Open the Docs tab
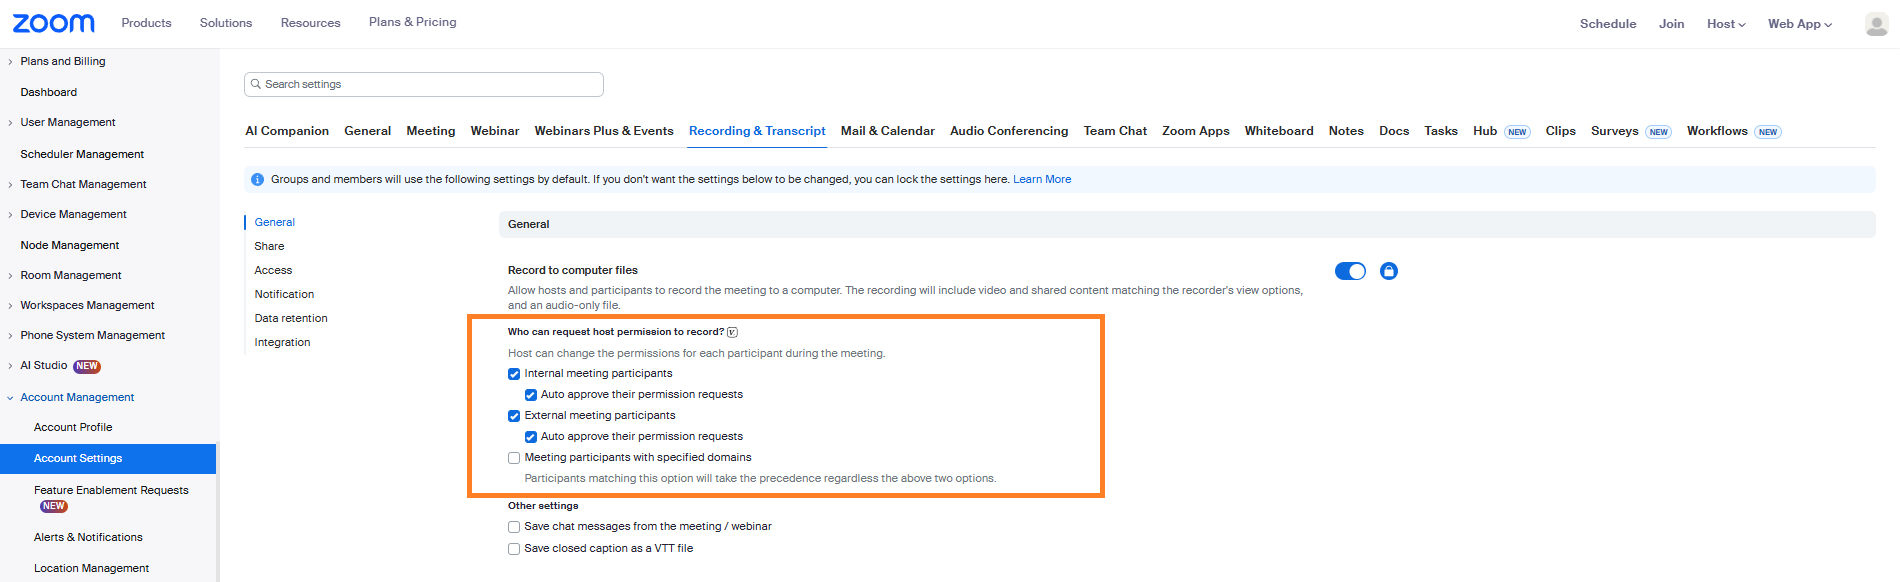The width and height of the screenshot is (1900, 582). click(x=1394, y=131)
